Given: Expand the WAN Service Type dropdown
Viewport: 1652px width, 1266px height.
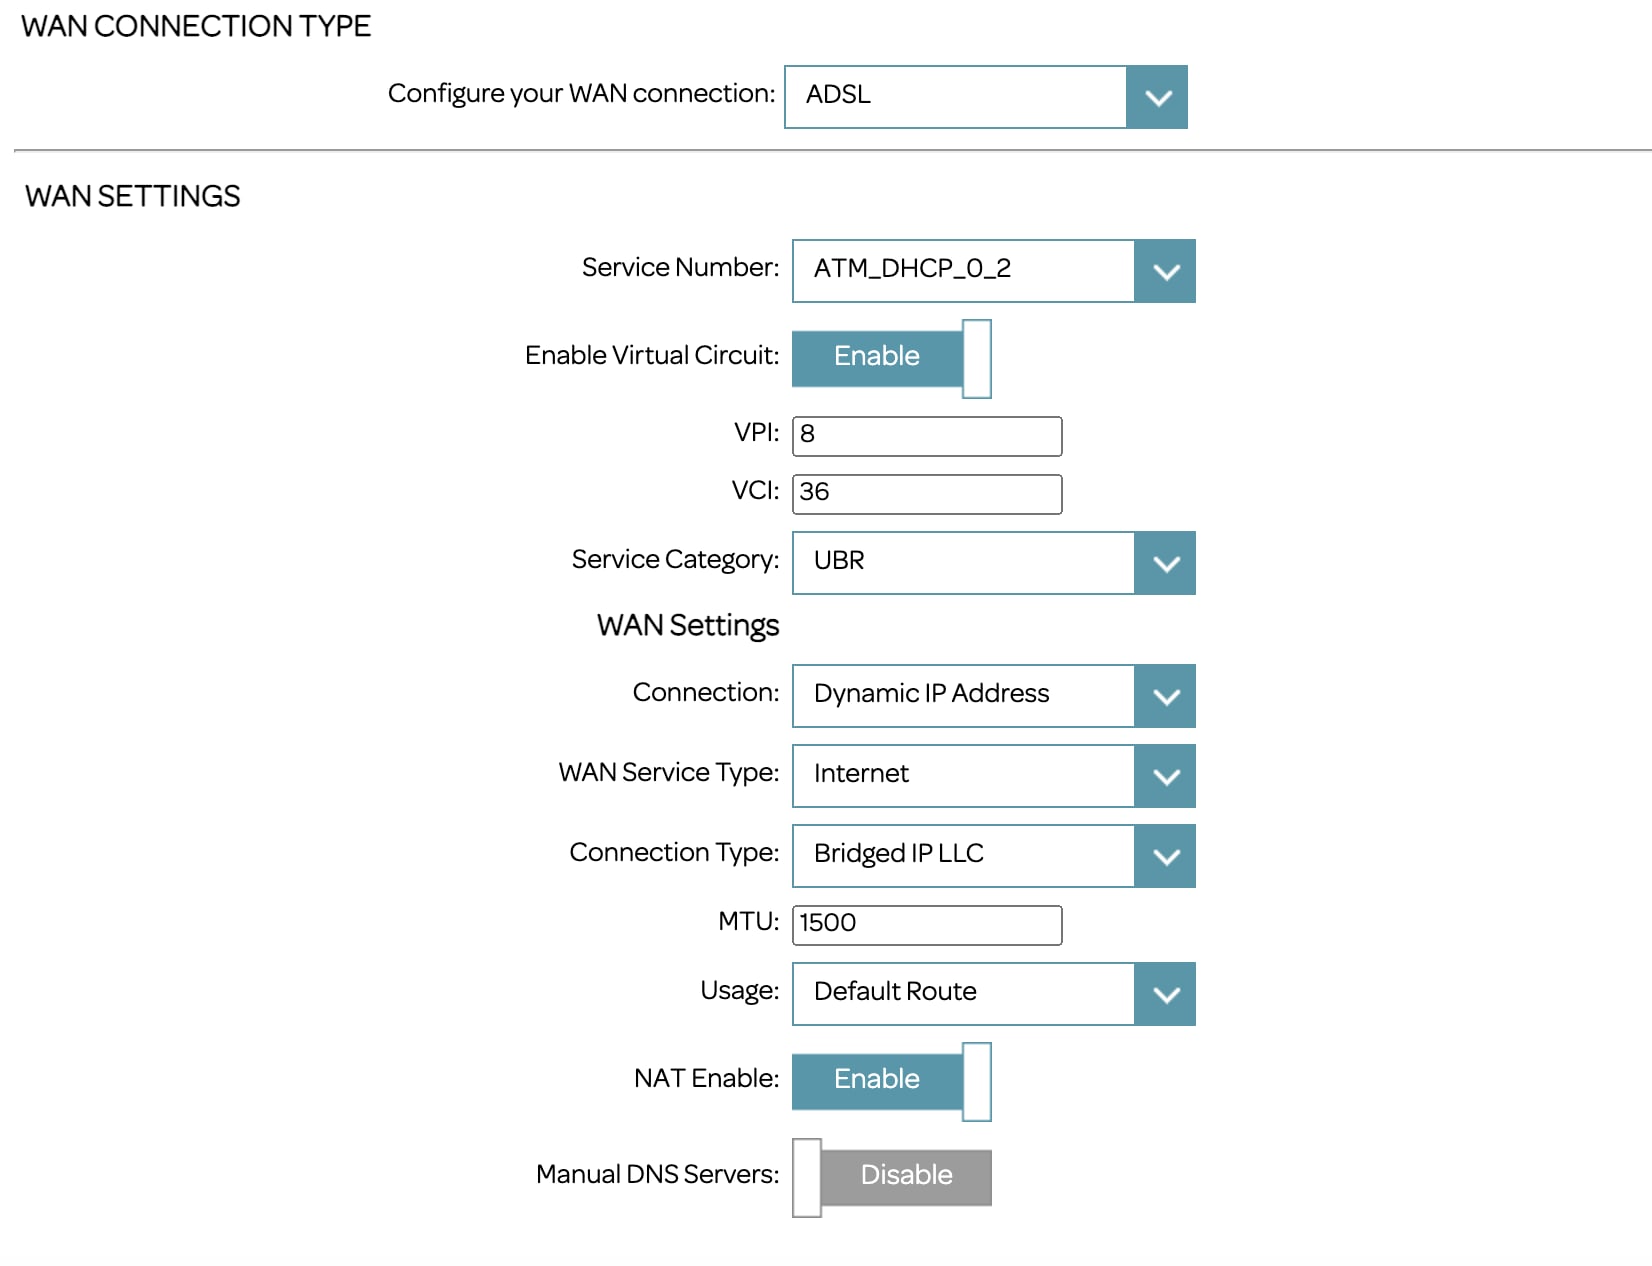Looking at the screenshot, I should 994,776.
